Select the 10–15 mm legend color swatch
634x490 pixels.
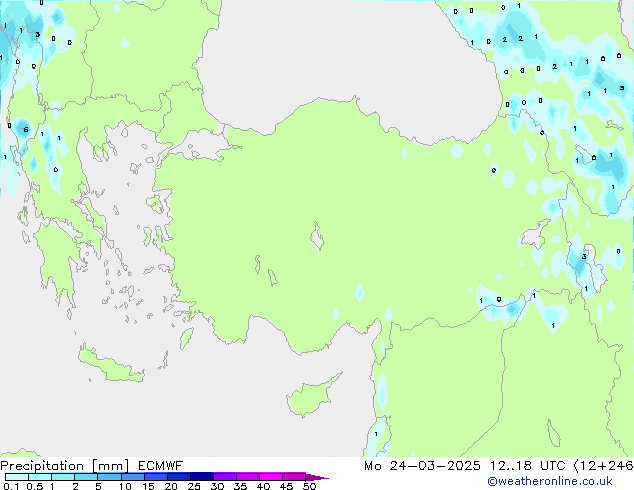click(x=133, y=477)
